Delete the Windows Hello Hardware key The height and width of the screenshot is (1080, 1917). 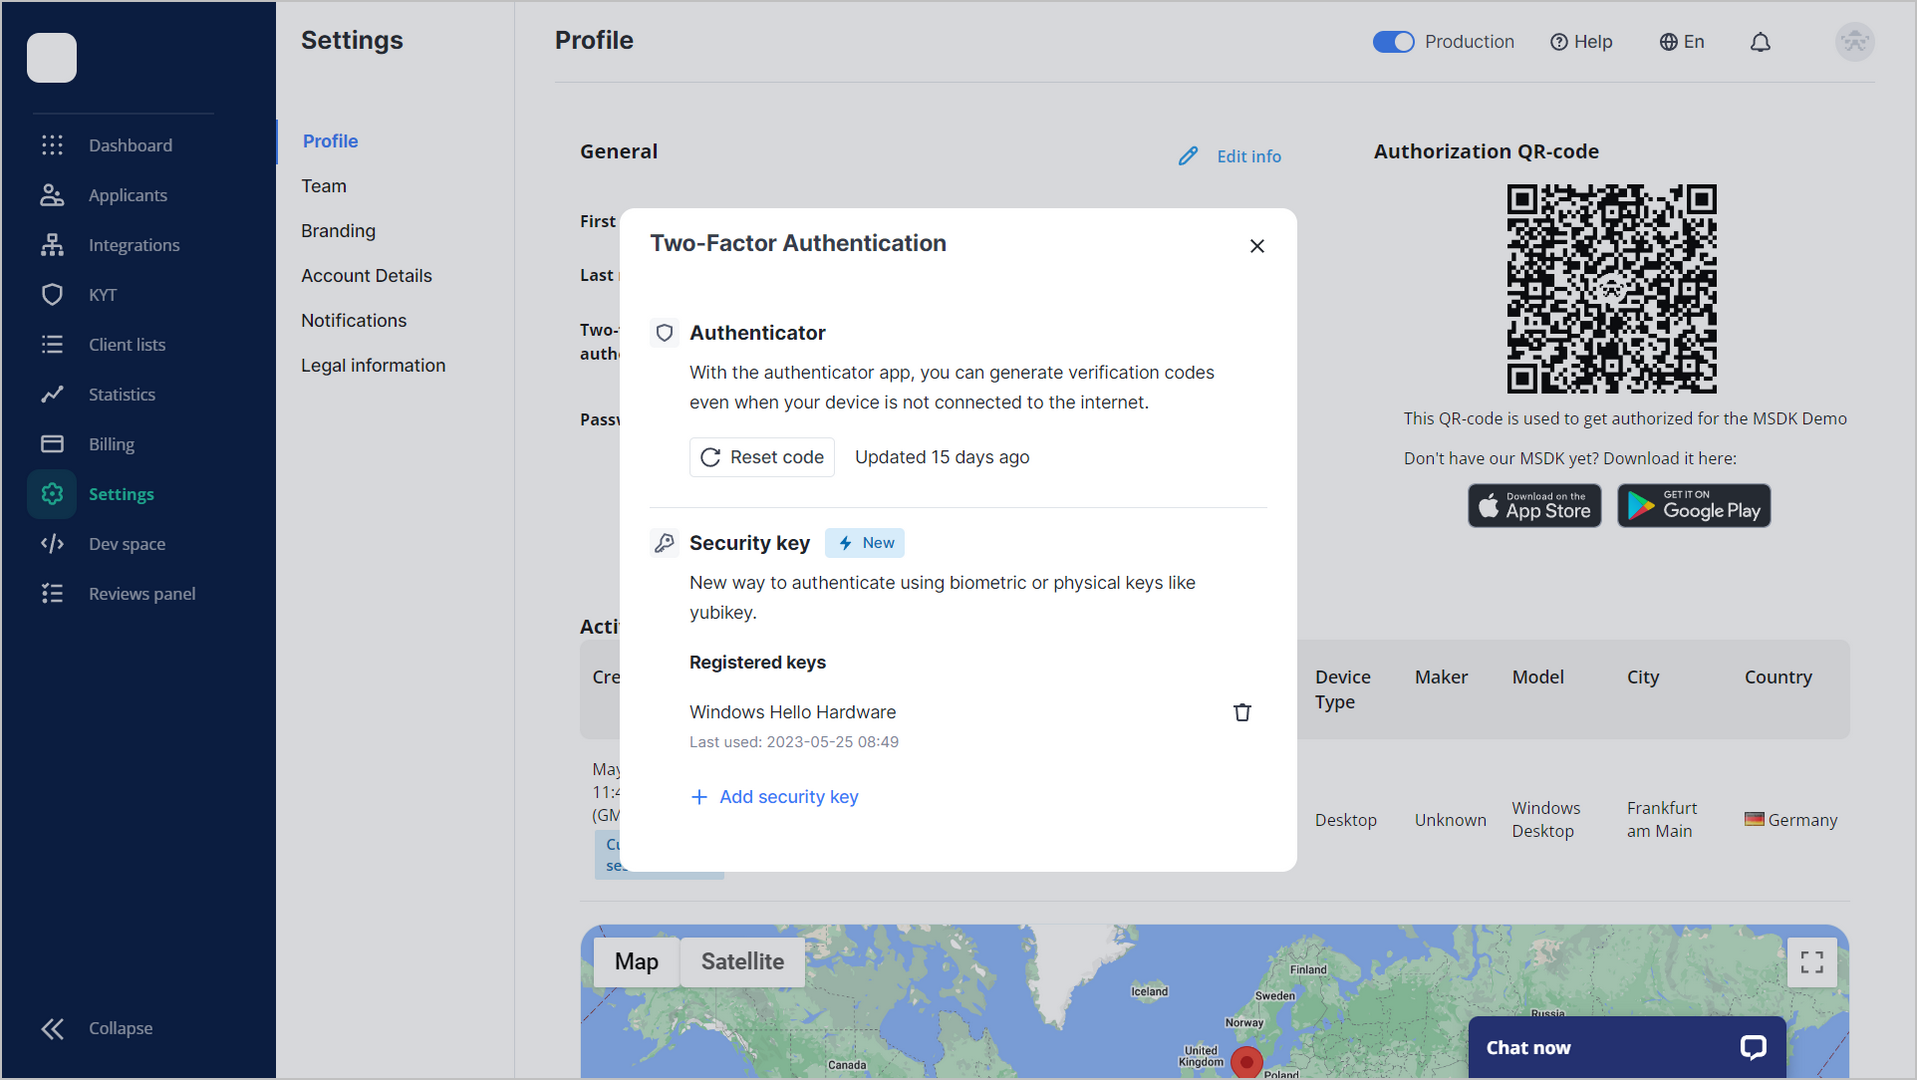[x=1242, y=712]
